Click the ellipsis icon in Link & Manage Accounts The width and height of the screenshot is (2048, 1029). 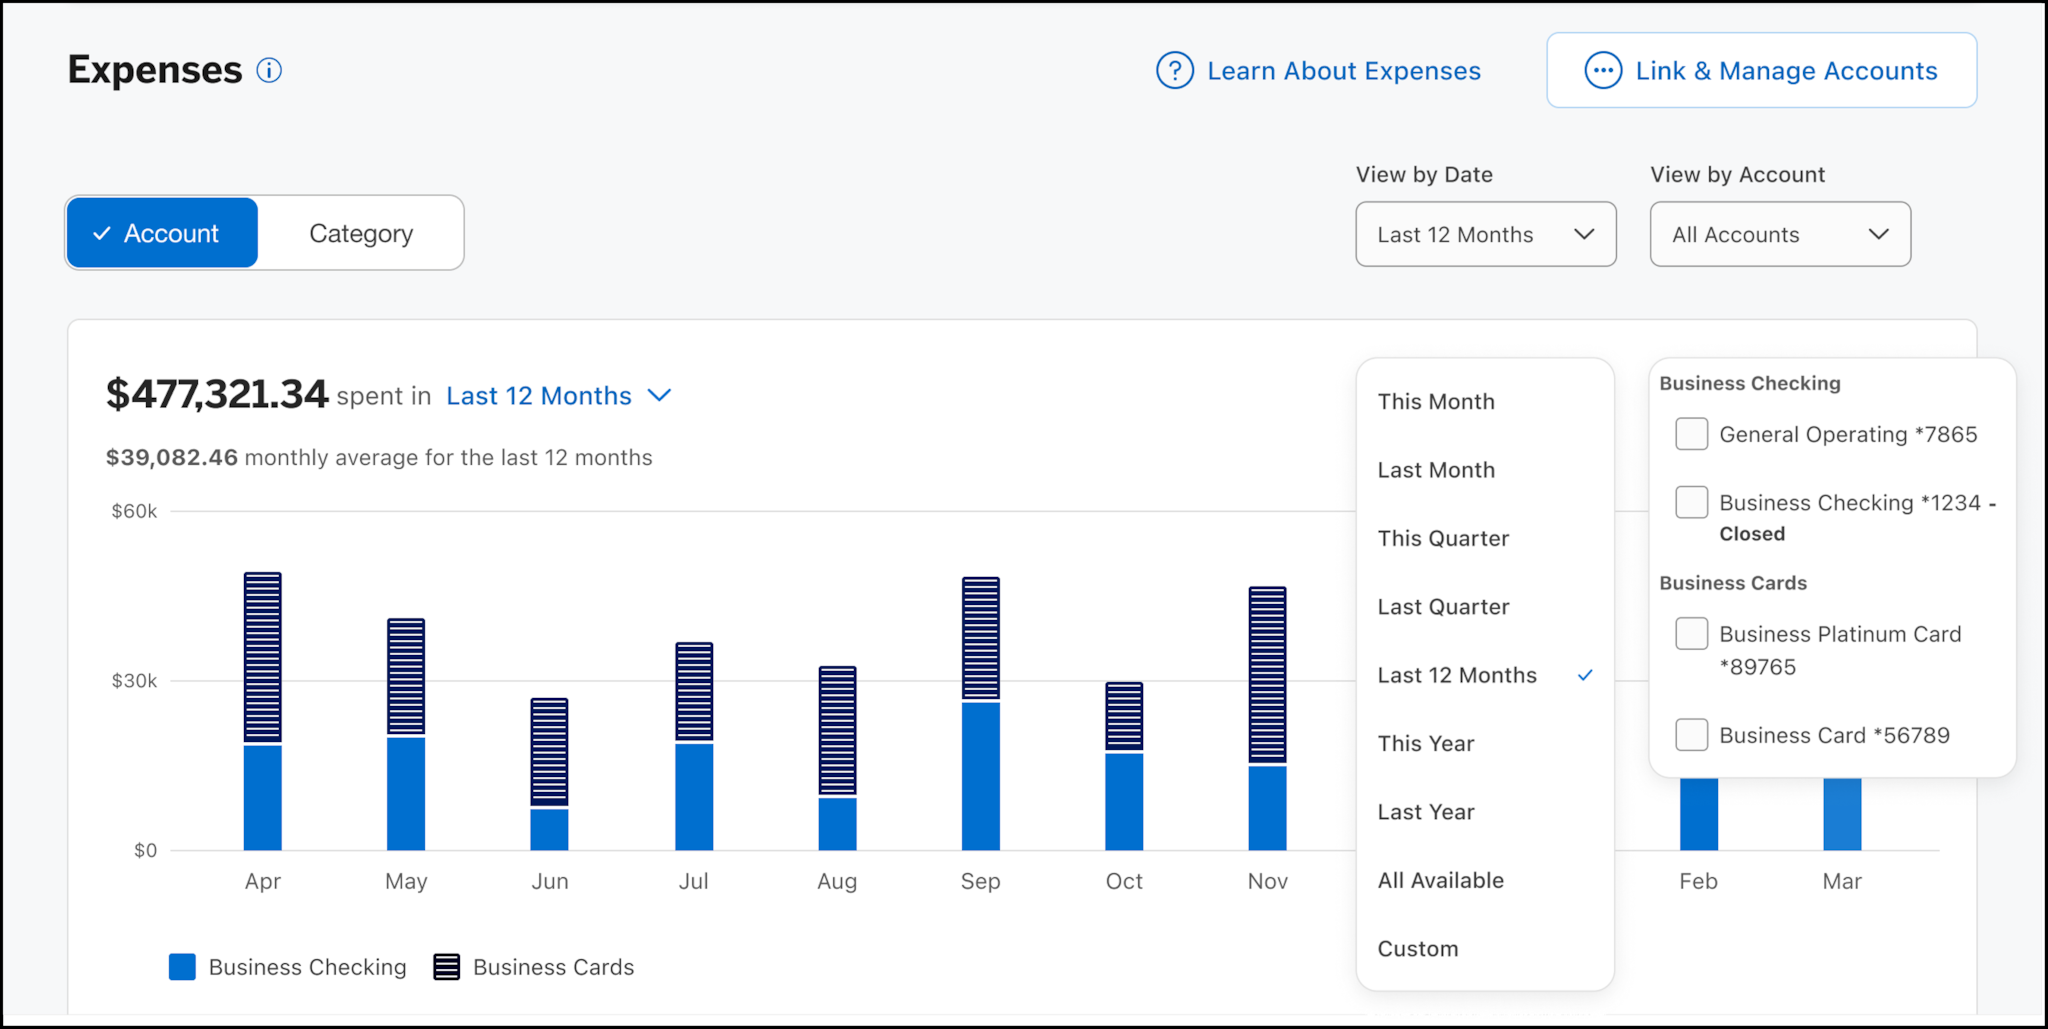point(1602,70)
